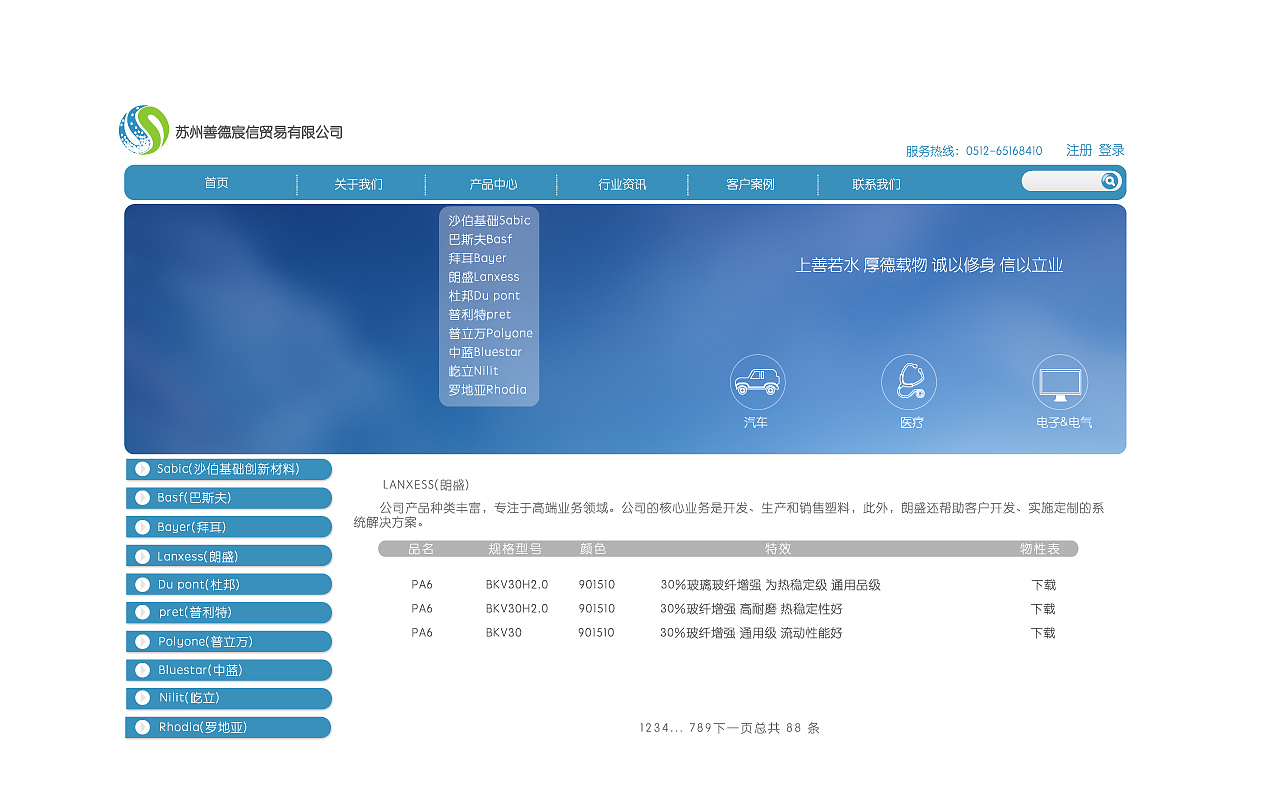Click the arrow icon beside Polyone sidebar item
This screenshot has height=800, width=1280.
(142, 641)
